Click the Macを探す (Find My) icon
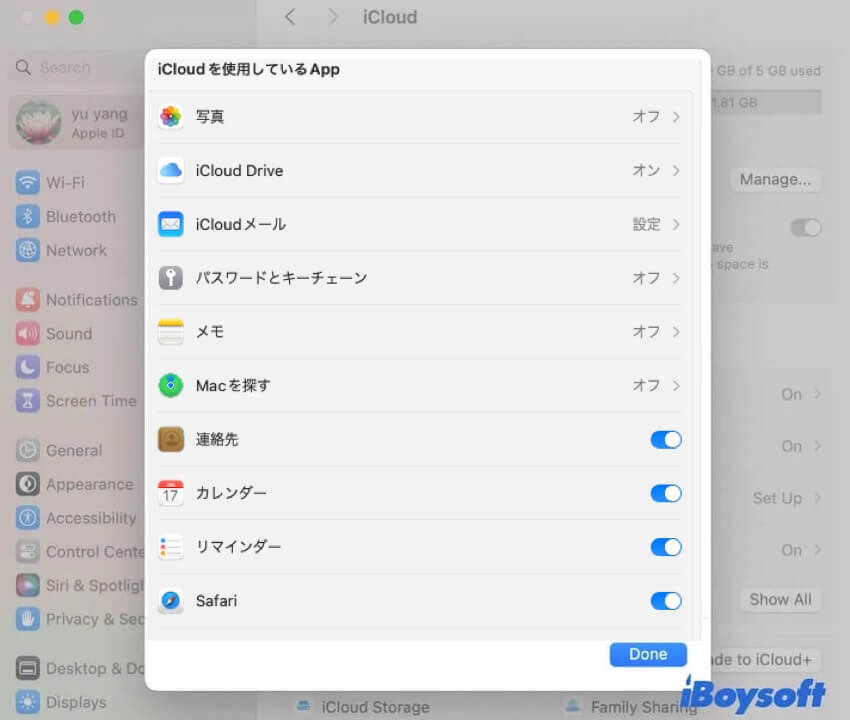Screen dimensions: 850x720 (171, 386)
